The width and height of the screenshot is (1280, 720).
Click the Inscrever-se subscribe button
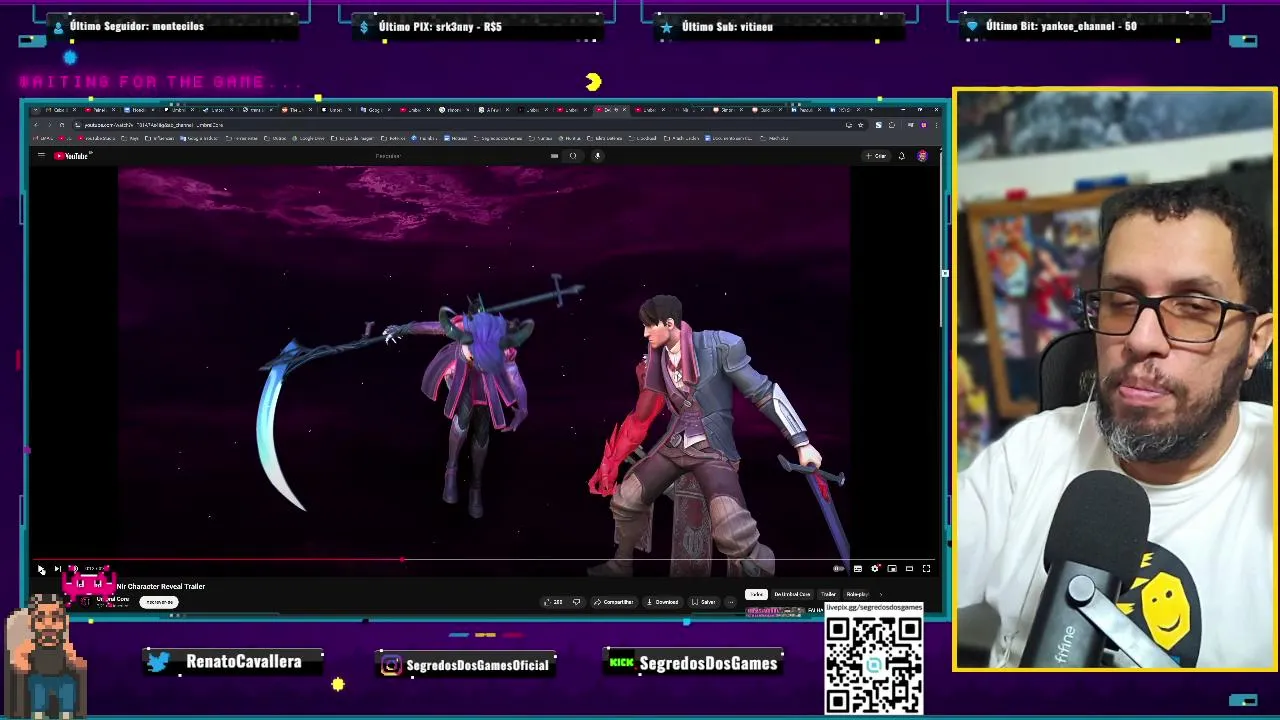[159, 602]
